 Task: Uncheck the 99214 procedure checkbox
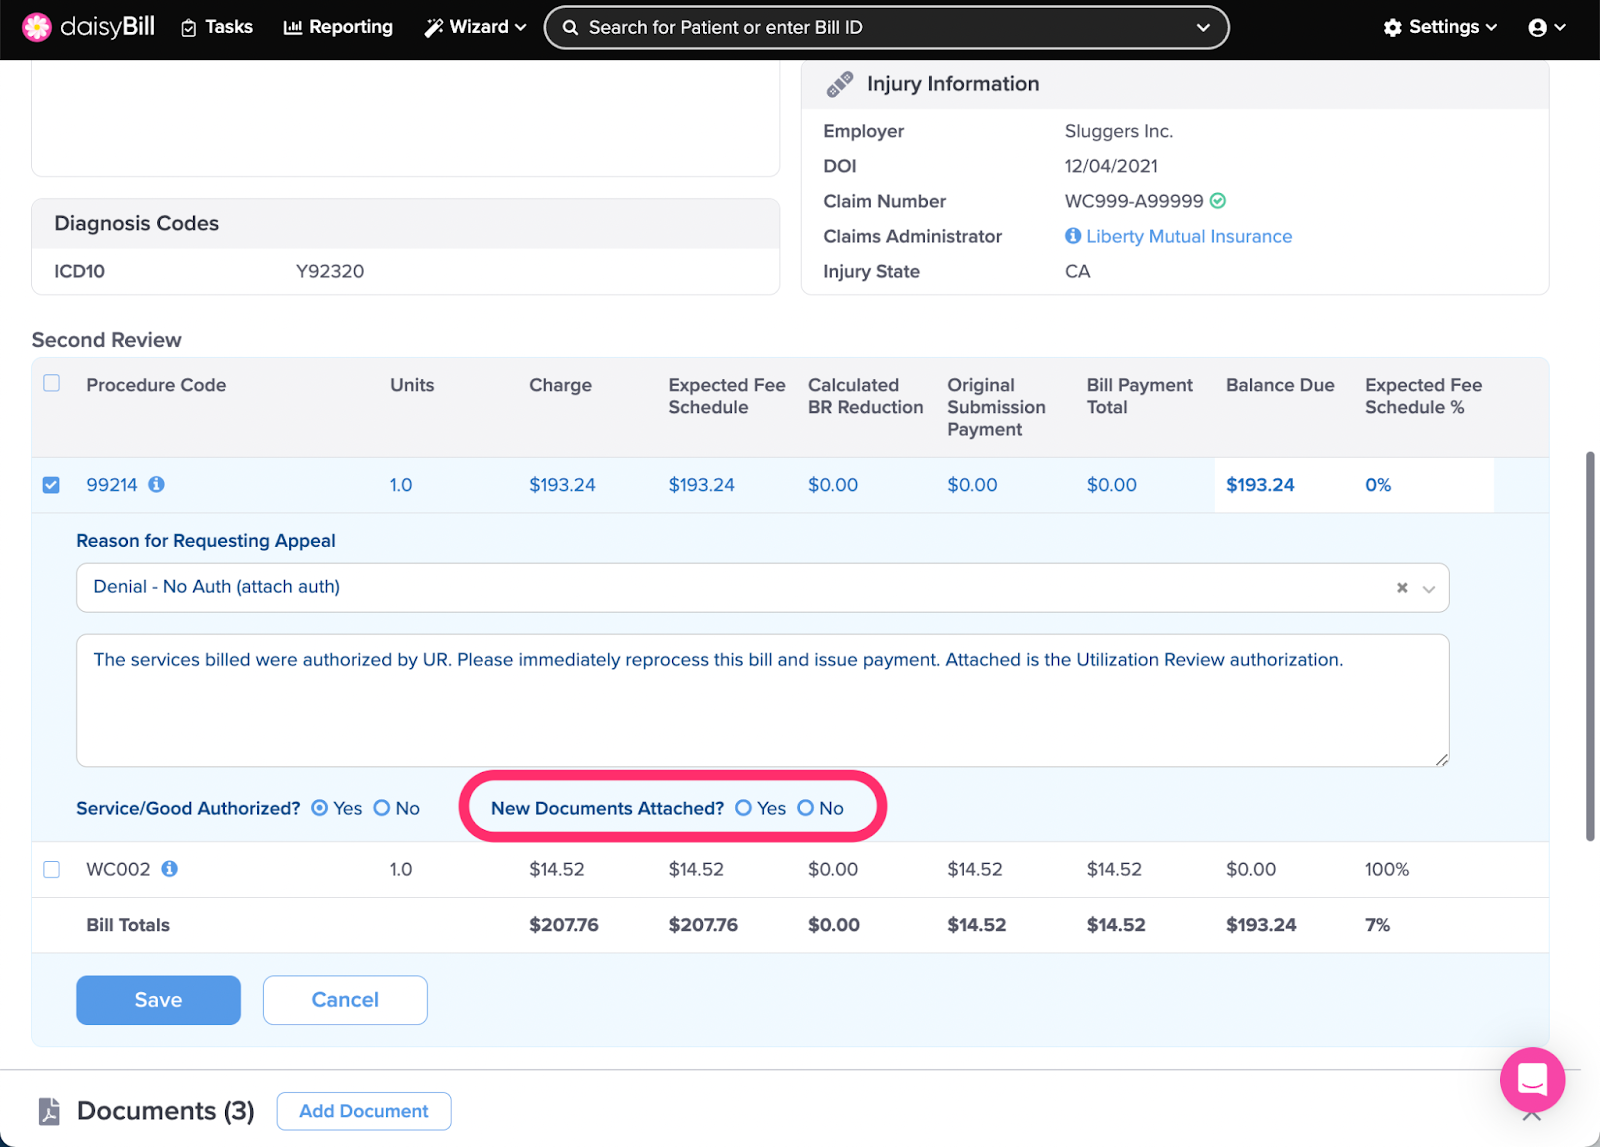tap(51, 485)
